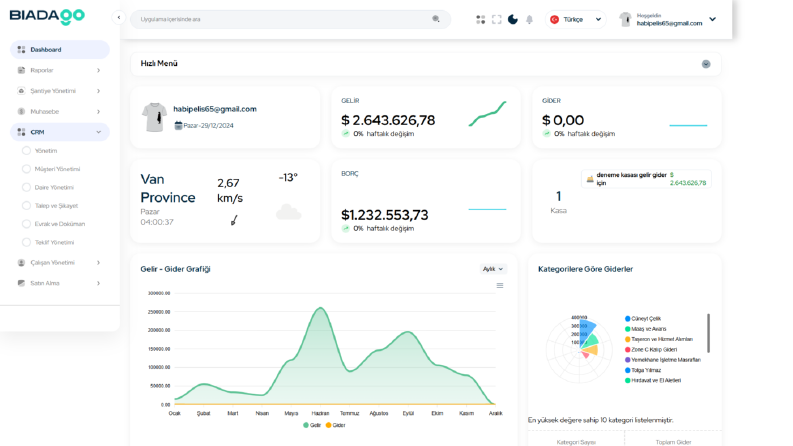Screen dimensions: 793x446
Task: Click Dashboard sidebar icon
Action: click(21, 50)
